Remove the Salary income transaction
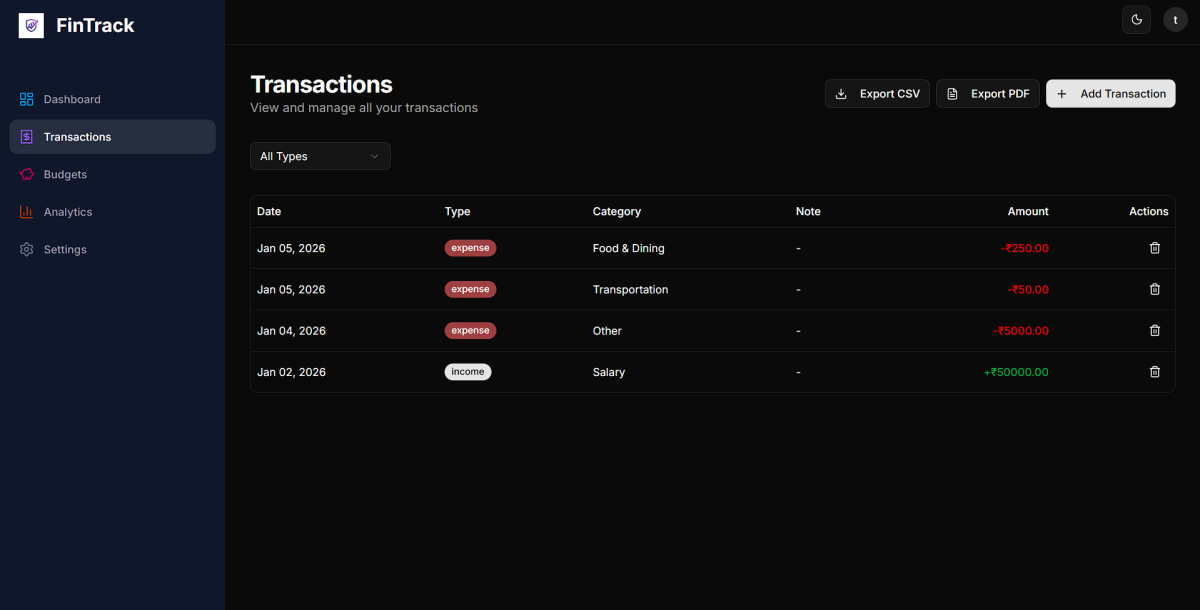Screen dimensions: 1200x610 point(1154,372)
